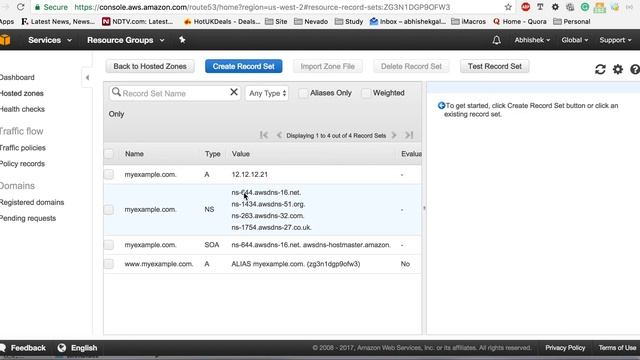
Task: Sort by the Name column header
Action: [134, 154]
